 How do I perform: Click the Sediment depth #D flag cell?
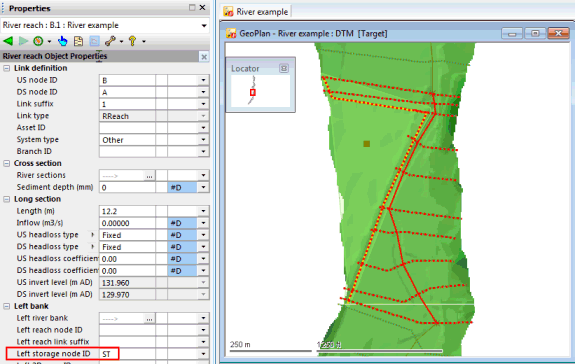coord(183,187)
